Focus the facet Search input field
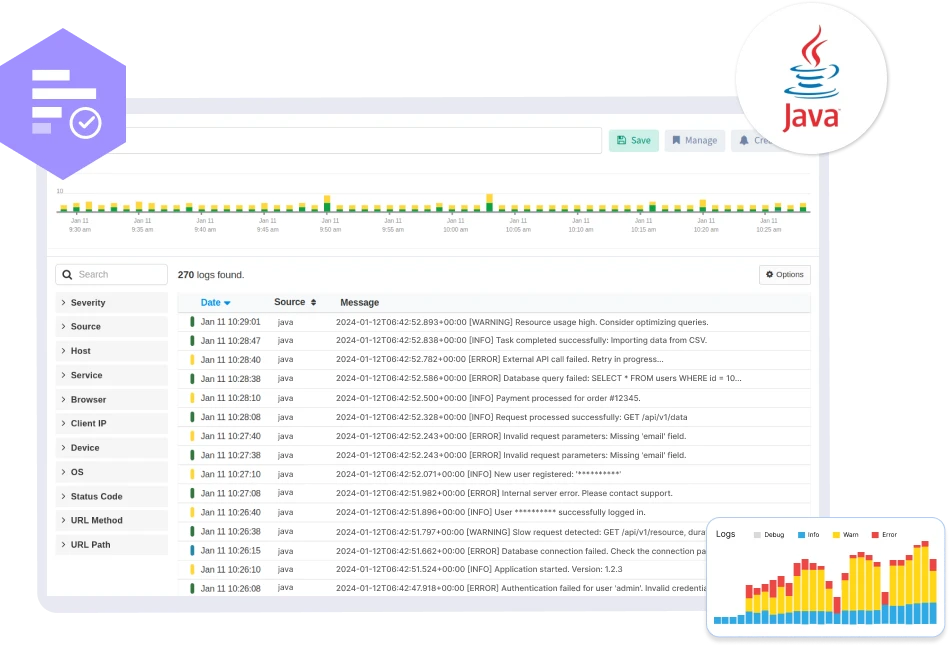The width and height of the screenshot is (950, 646). [x=111, y=275]
